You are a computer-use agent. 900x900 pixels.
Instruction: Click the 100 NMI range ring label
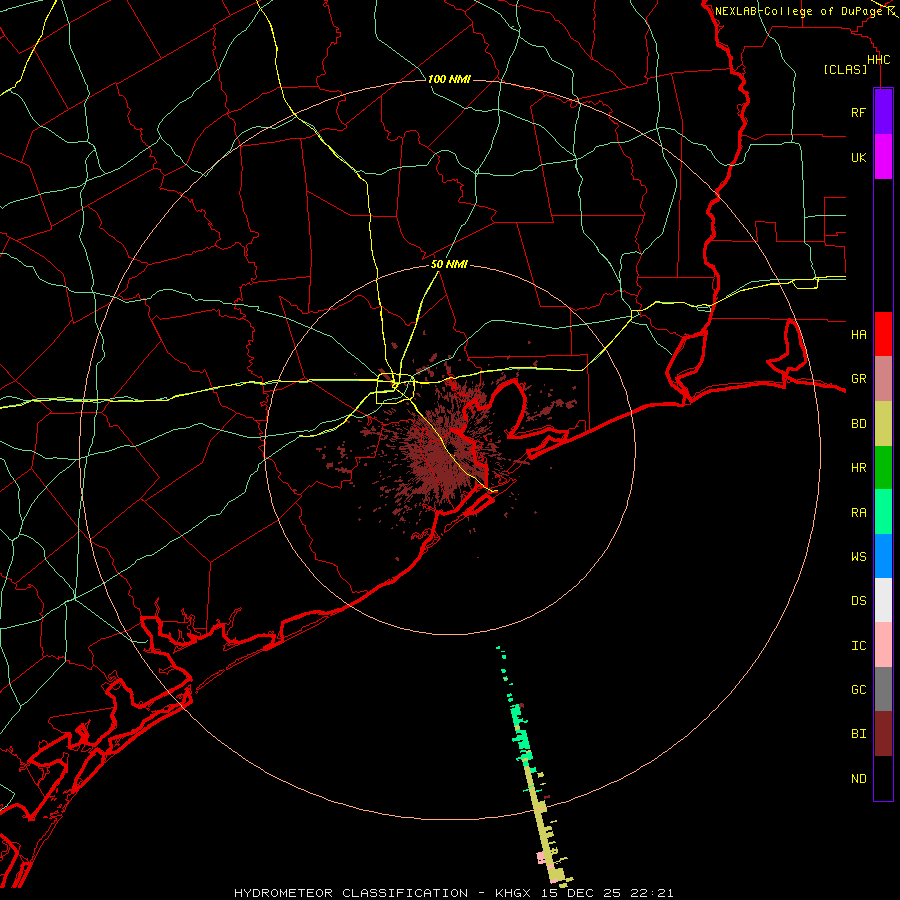click(x=449, y=79)
